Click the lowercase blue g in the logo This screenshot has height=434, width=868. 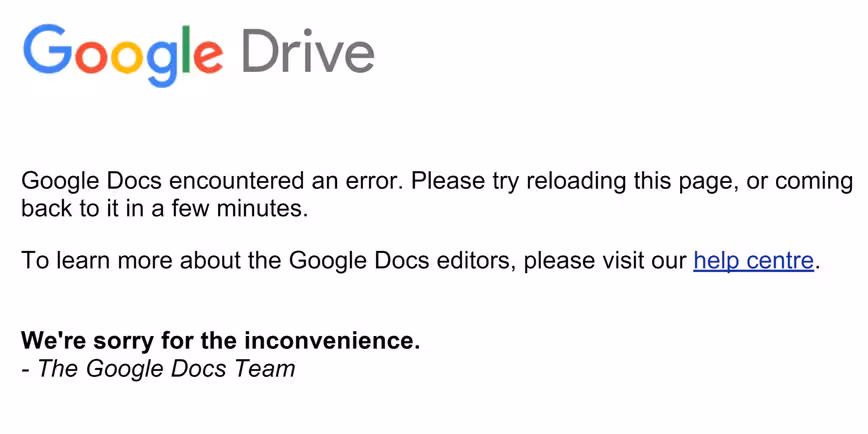click(161, 63)
